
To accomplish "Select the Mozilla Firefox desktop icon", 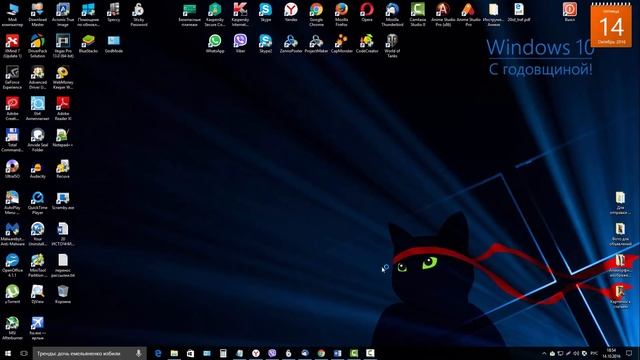I will pyautogui.click(x=341, y=15).
